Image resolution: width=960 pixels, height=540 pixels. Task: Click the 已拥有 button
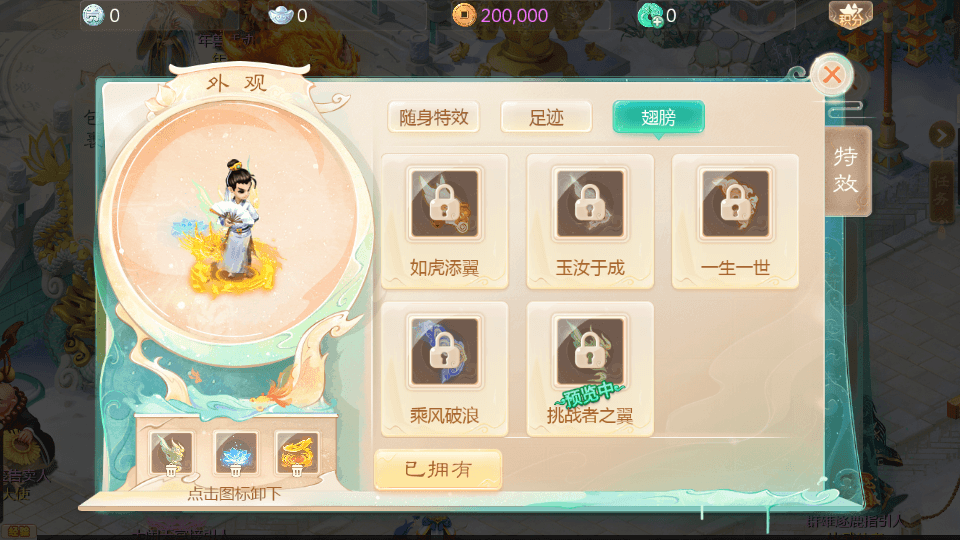pos(438,470)
